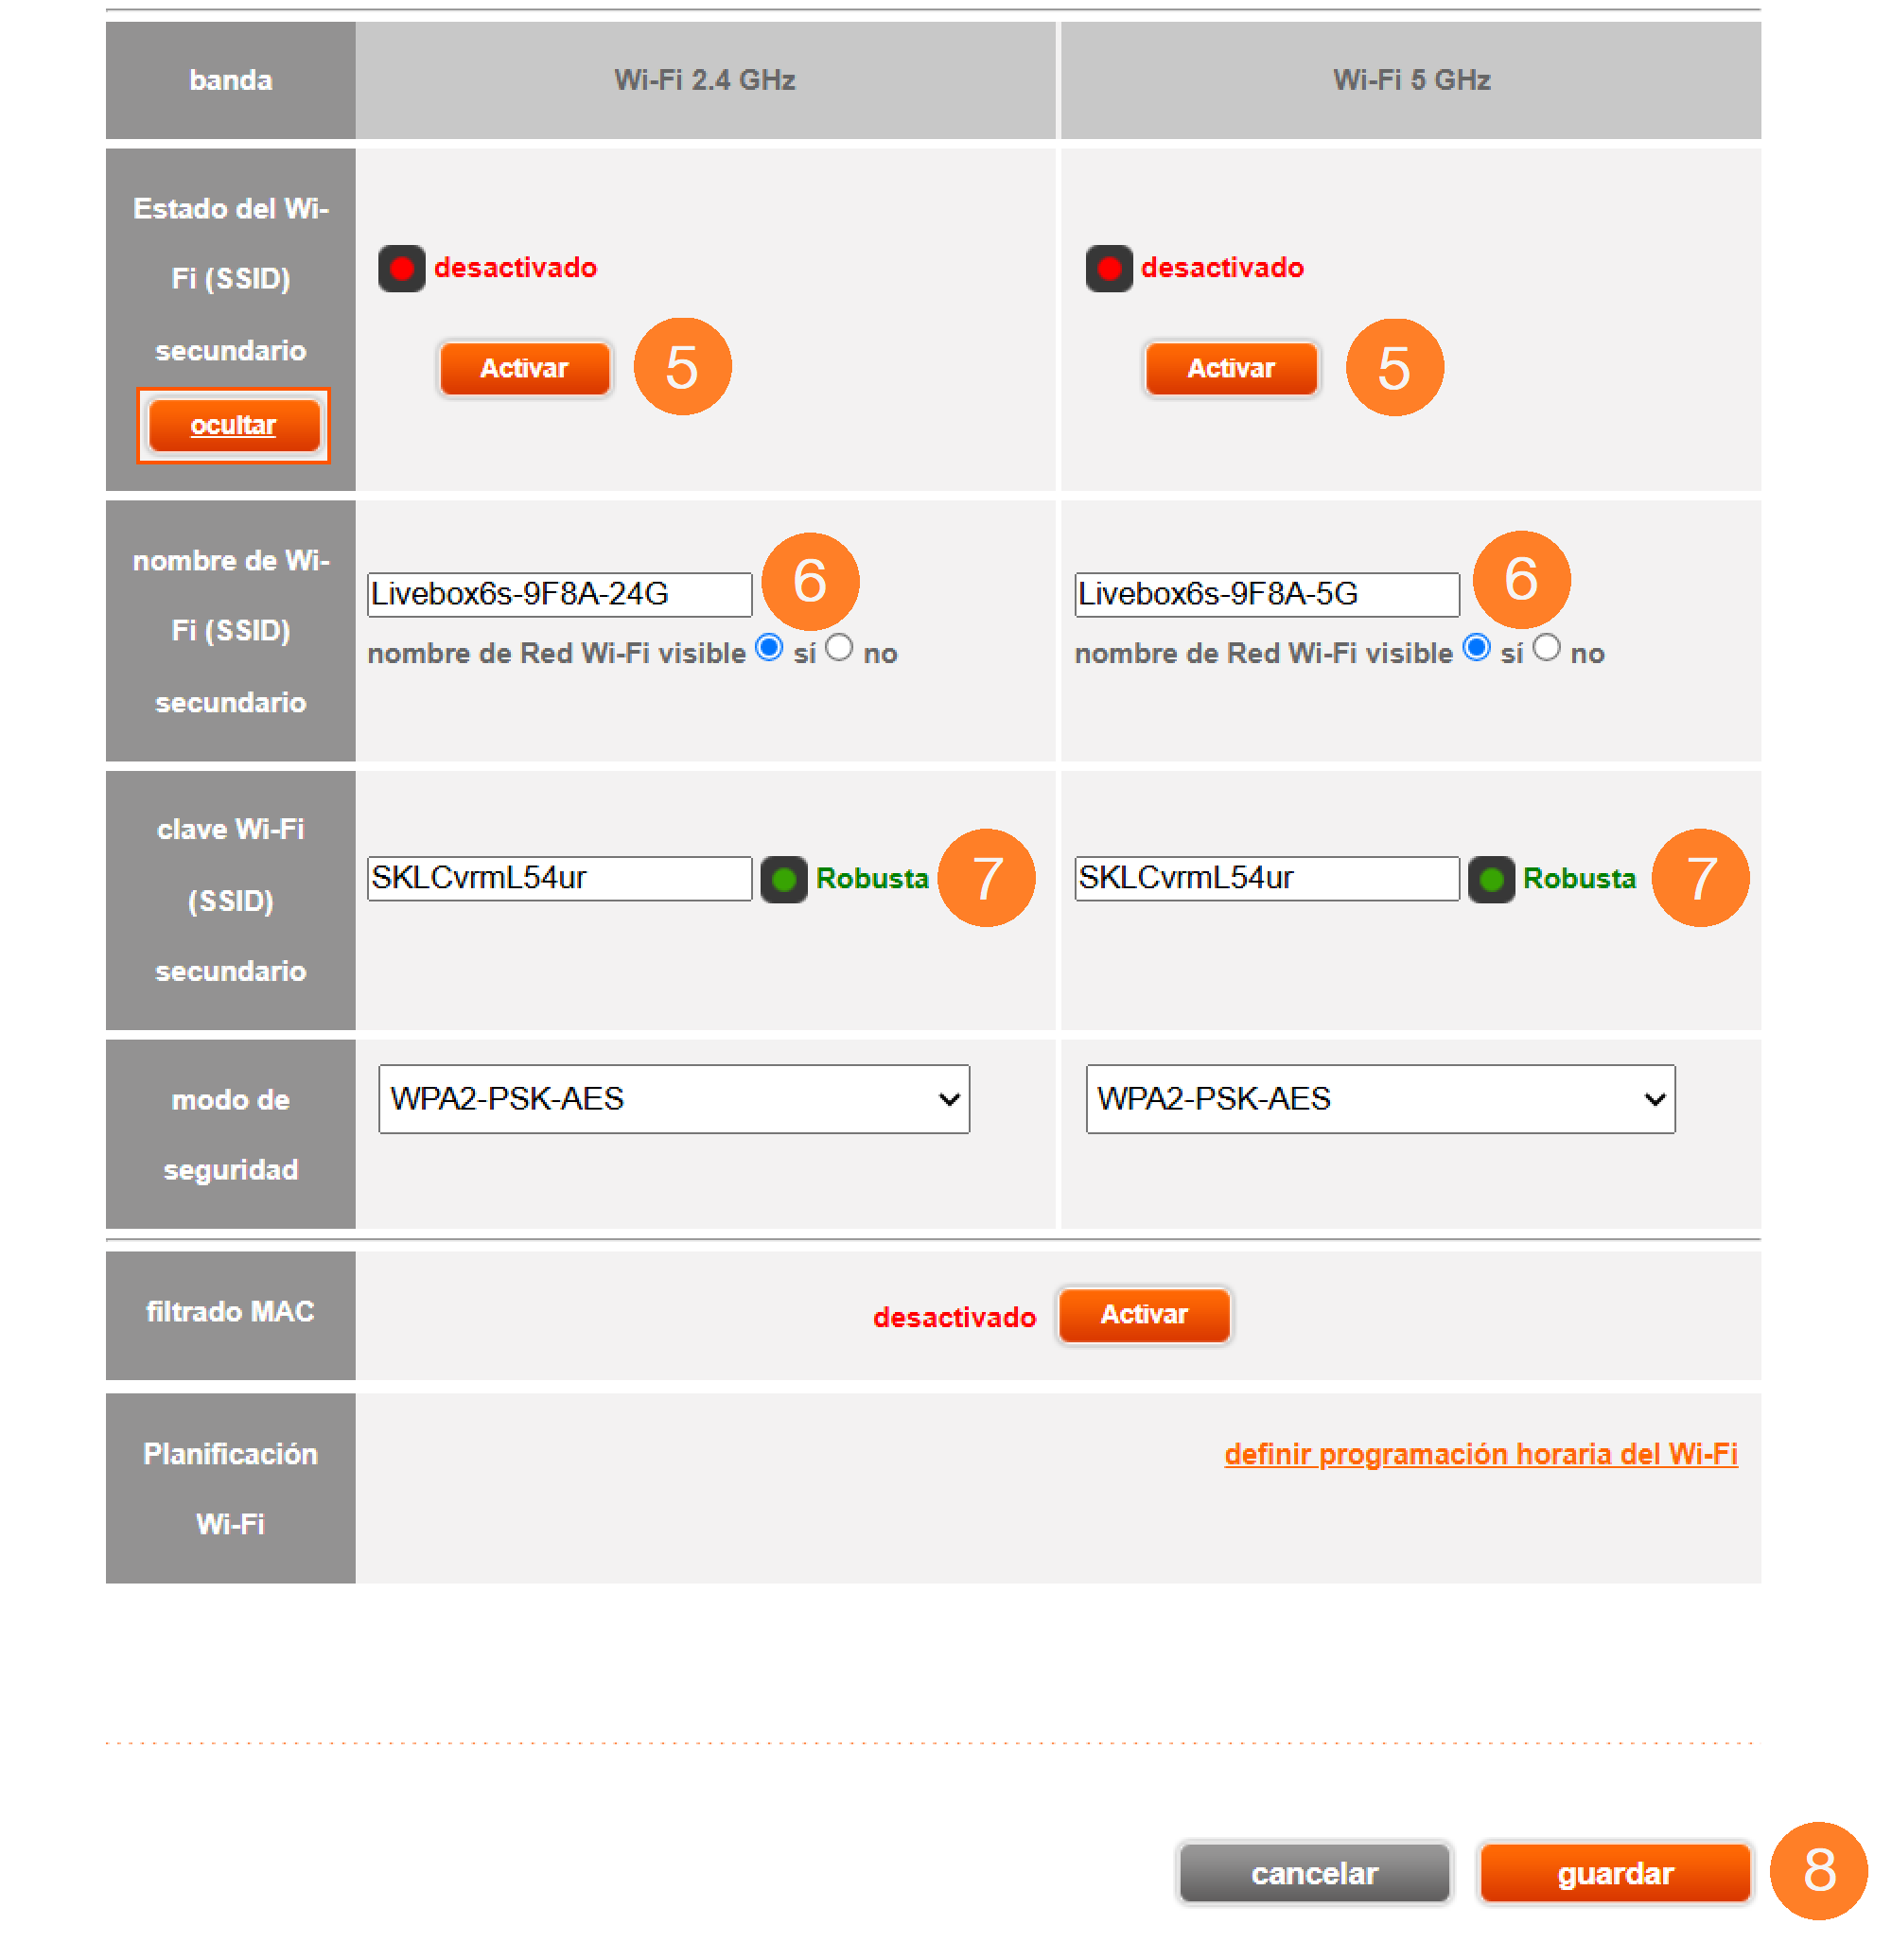Viewport: 1892px width, 1960px height.
Task: Click step 6 badge next to 5G SSID
Action: (x=1520, y=579)
